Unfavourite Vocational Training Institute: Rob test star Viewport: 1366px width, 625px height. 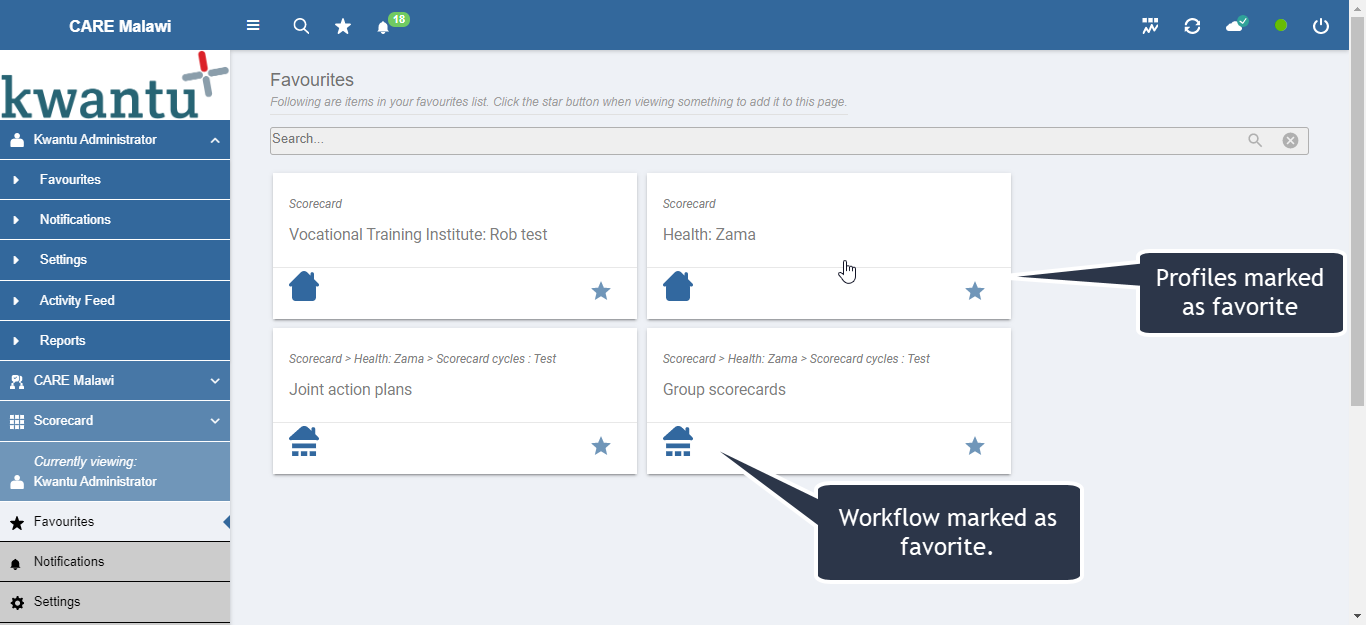click(x=601, y=291)
